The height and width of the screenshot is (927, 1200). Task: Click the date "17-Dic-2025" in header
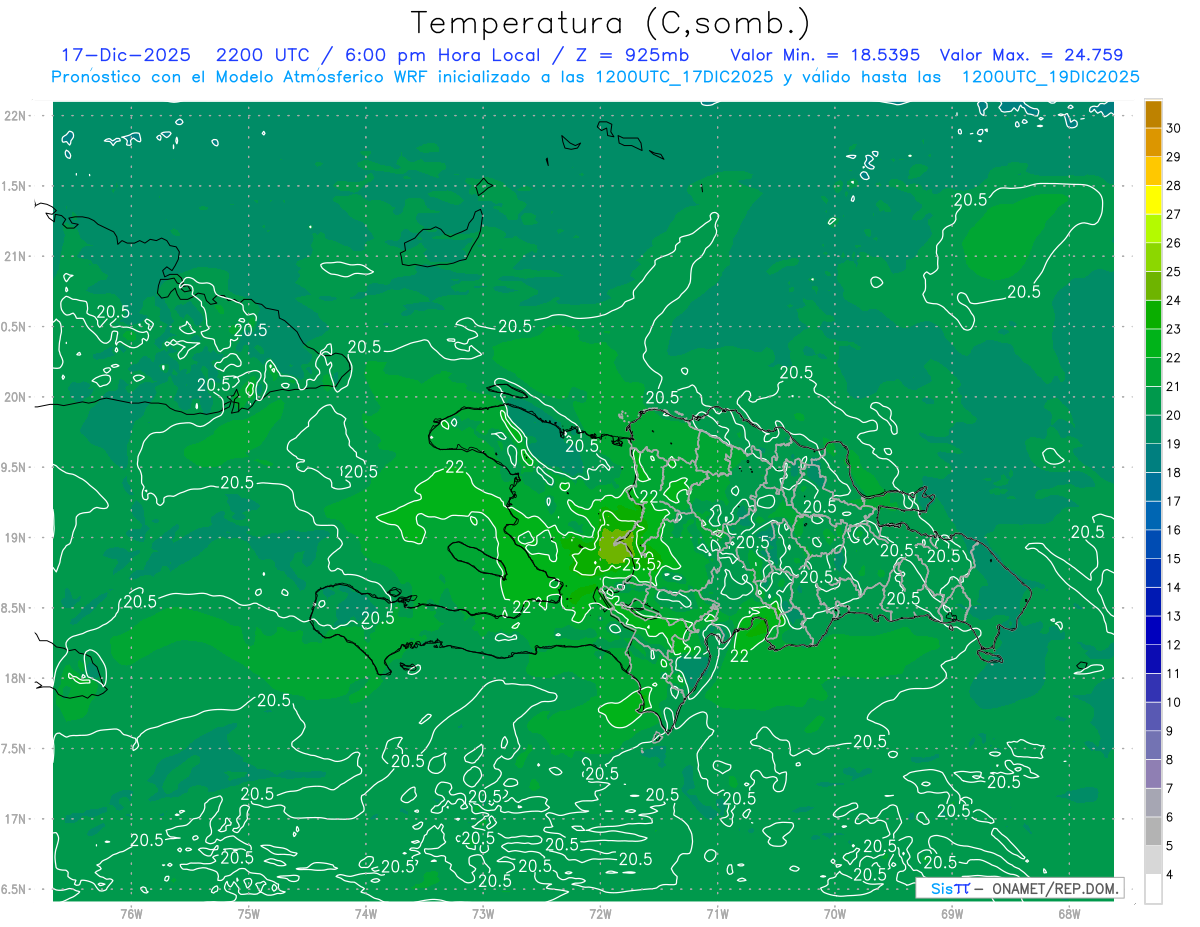pyautogui.click(x=125, y=55)
